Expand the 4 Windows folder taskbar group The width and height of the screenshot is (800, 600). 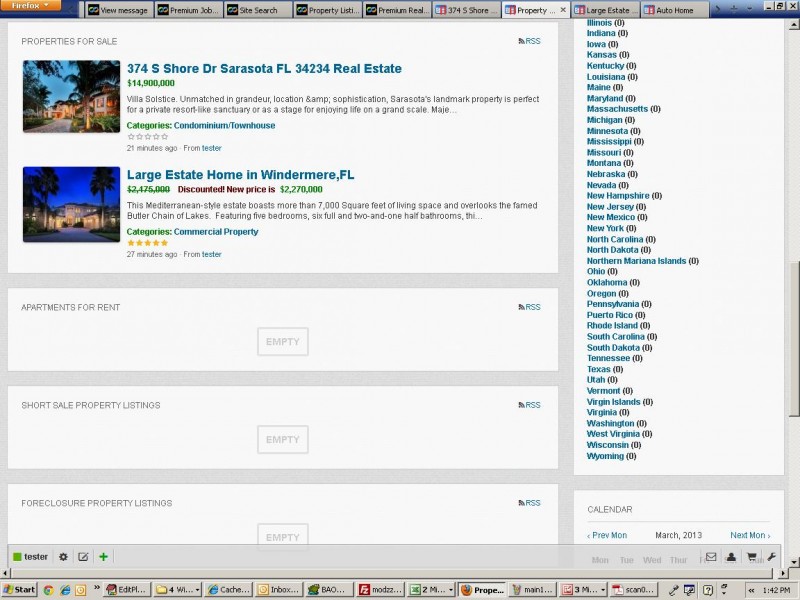coord(178,590)
